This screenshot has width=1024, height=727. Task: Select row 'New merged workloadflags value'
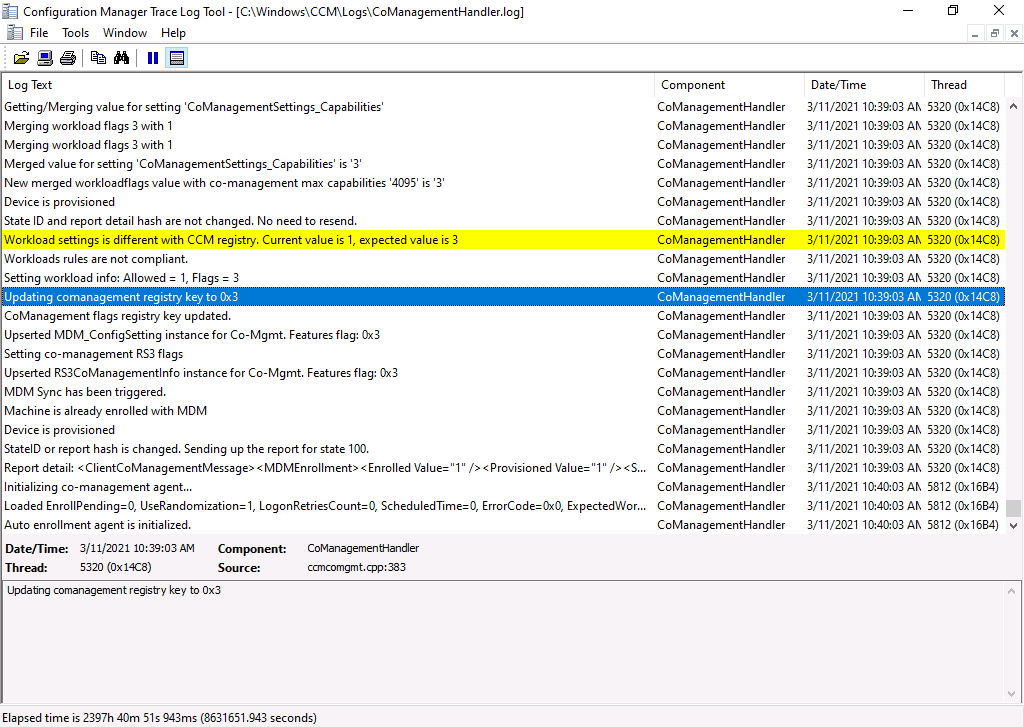[x=503, y=183]
